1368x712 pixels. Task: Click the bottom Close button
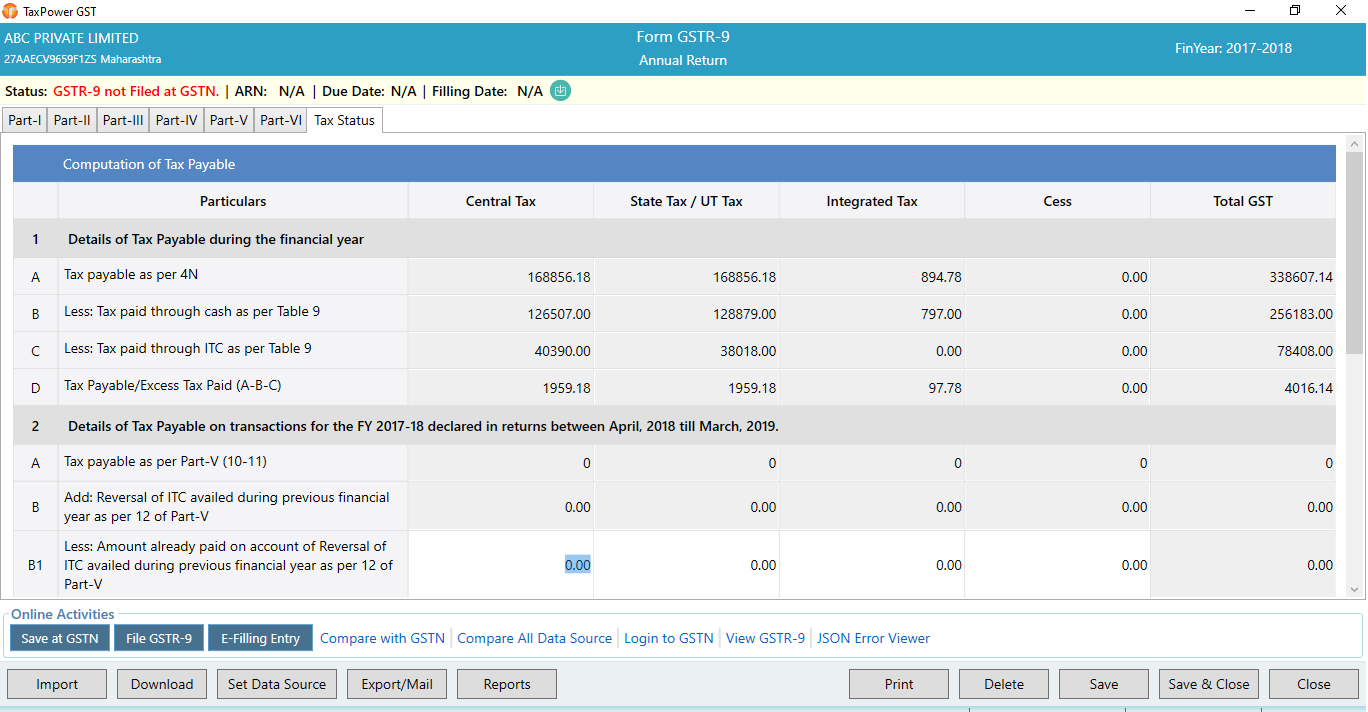click(x=1314, y=684)
